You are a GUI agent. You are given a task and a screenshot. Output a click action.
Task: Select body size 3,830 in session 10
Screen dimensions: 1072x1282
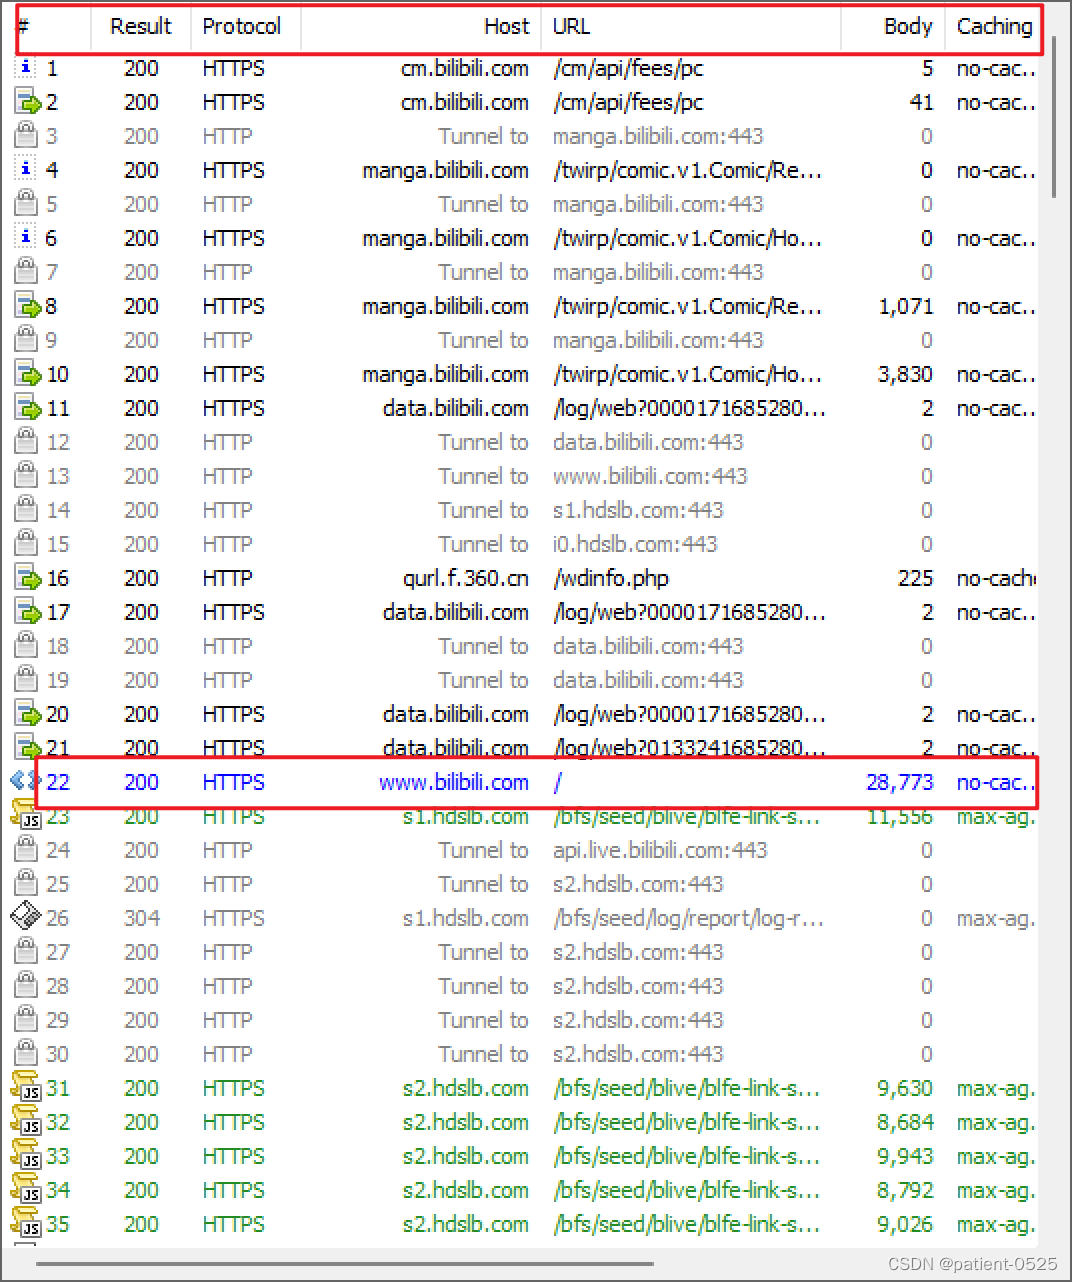(x=905, y=374)
